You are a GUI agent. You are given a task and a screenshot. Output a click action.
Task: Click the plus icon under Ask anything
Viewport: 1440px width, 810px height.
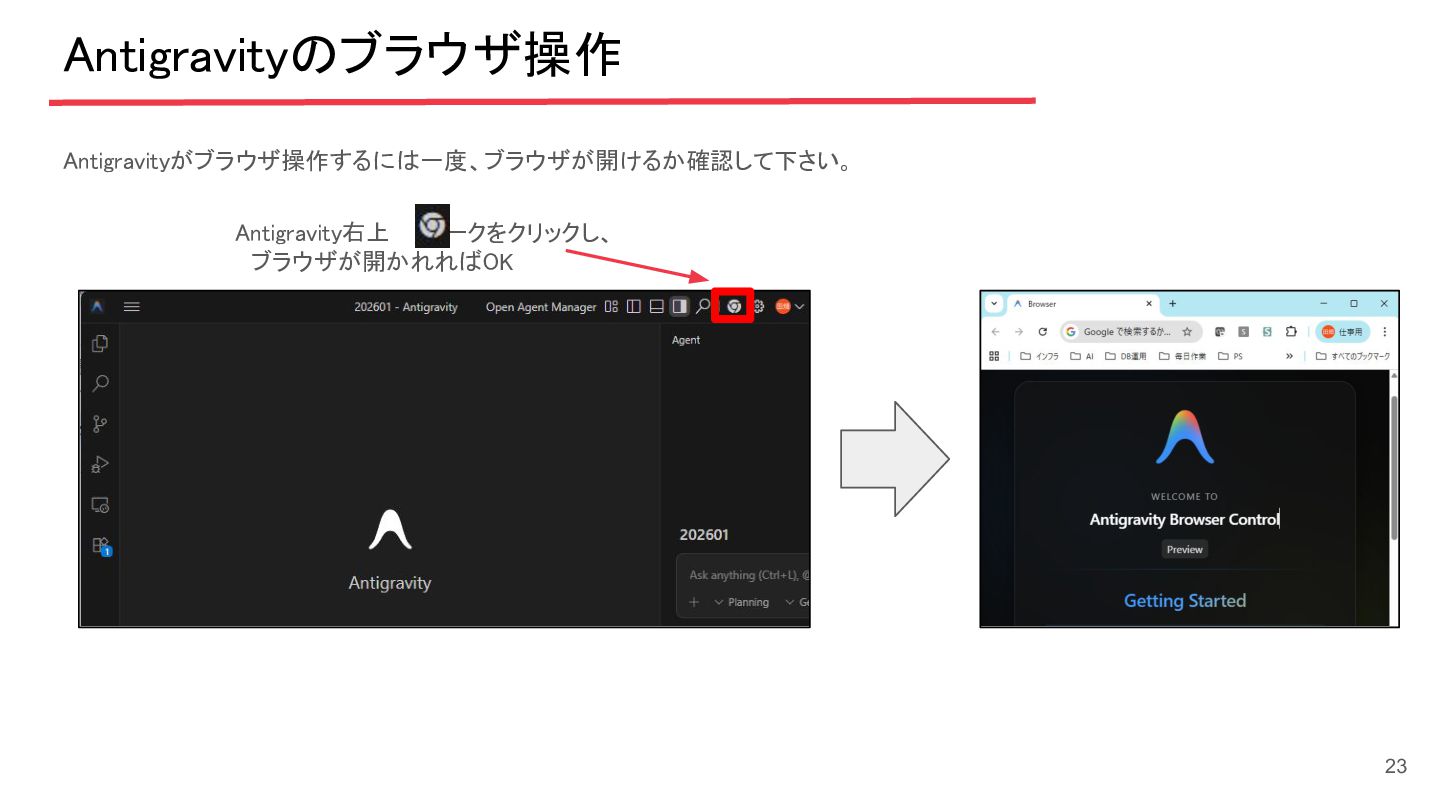pos(694,602)
